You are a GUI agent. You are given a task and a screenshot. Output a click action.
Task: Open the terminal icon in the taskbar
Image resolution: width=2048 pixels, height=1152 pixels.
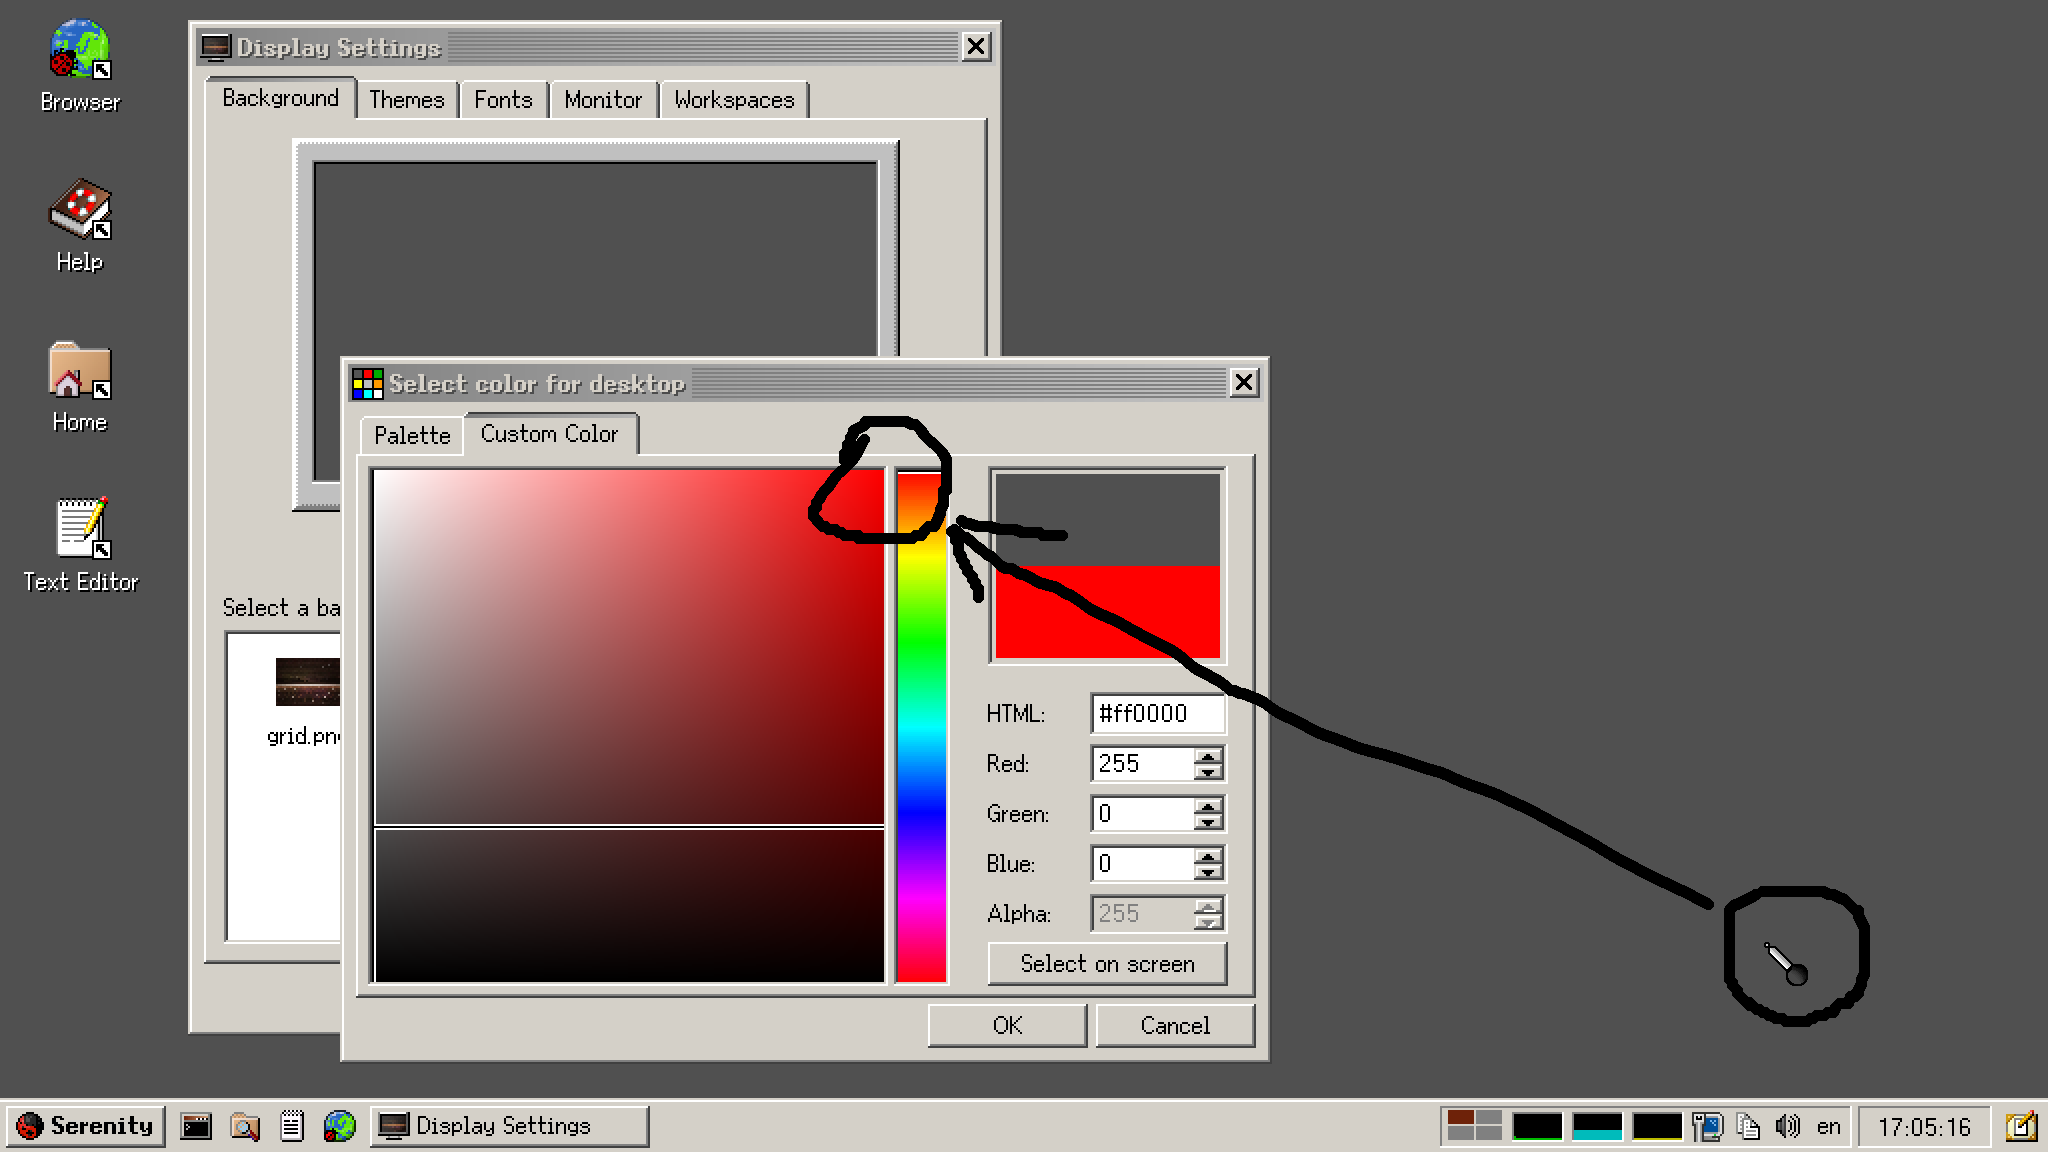[x=194, y=1125]
